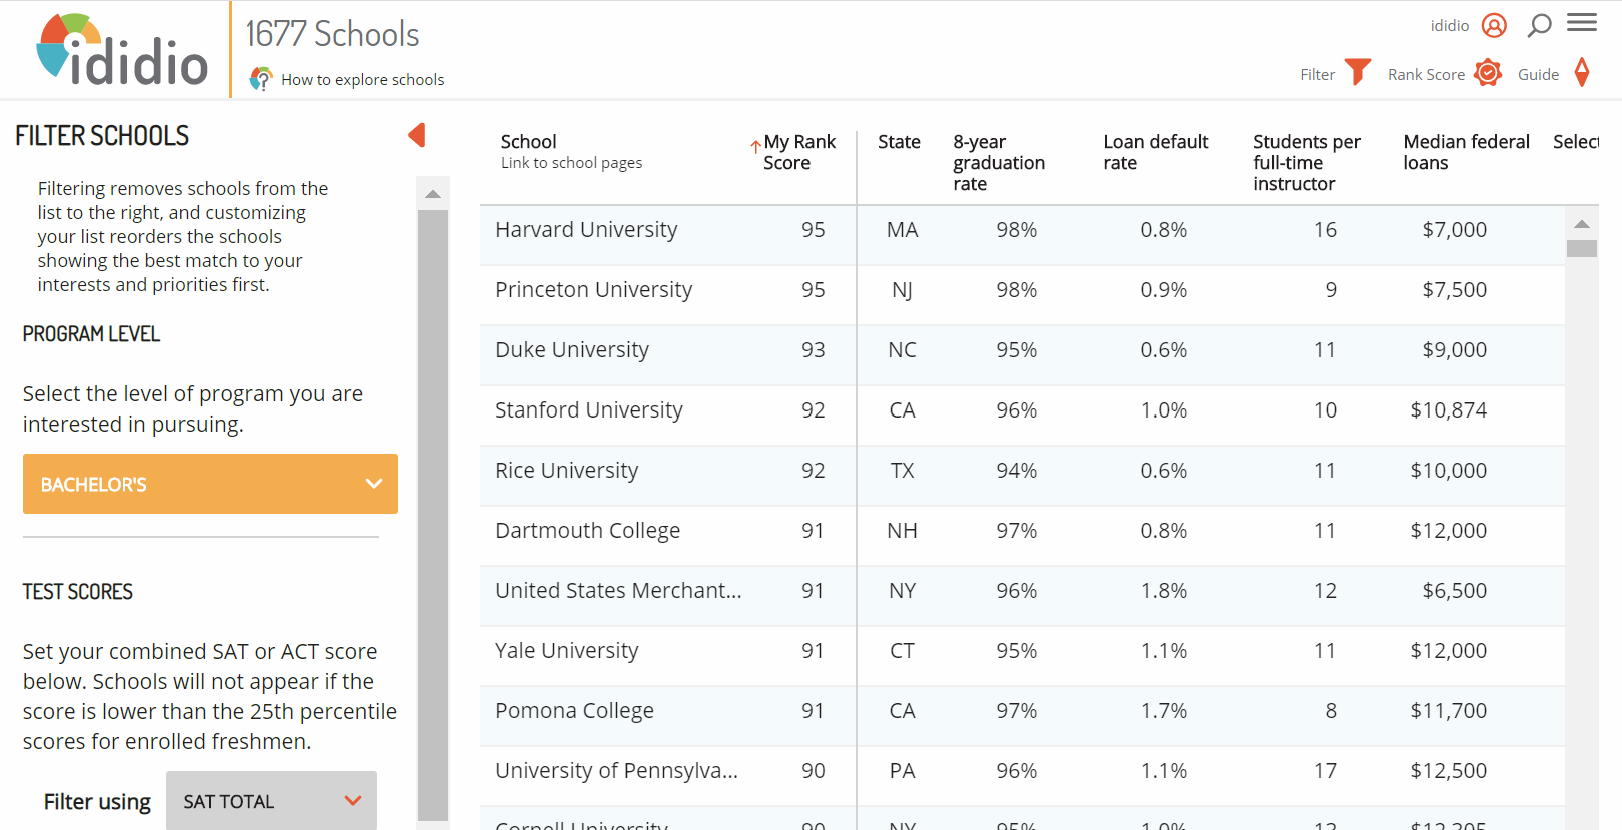This screenshot has width=1622, height=830.
Task: Open the Rank Score gear icon
Action: pyautogui.click(x=1488, y=73)
